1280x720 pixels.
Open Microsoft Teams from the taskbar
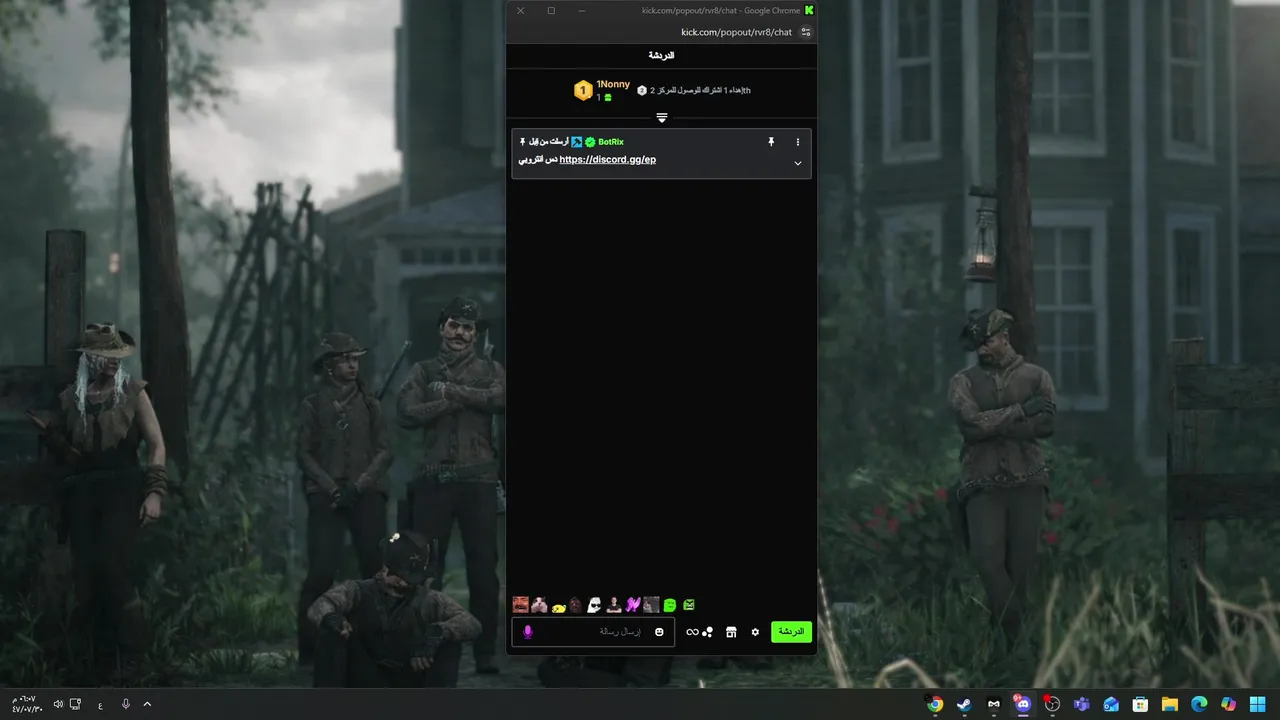(x=1081, y=704)
